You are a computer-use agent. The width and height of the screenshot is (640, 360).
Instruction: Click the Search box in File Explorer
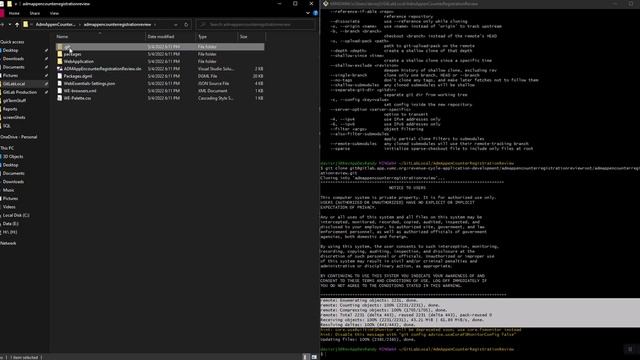(x=255, y=24)
